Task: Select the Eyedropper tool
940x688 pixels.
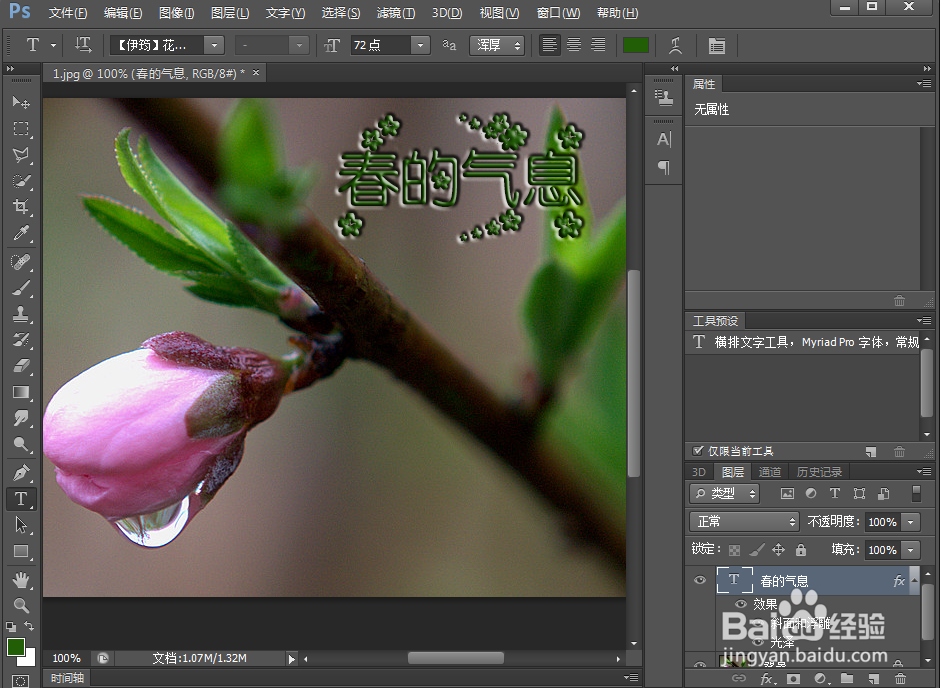Action: point(21,233)
